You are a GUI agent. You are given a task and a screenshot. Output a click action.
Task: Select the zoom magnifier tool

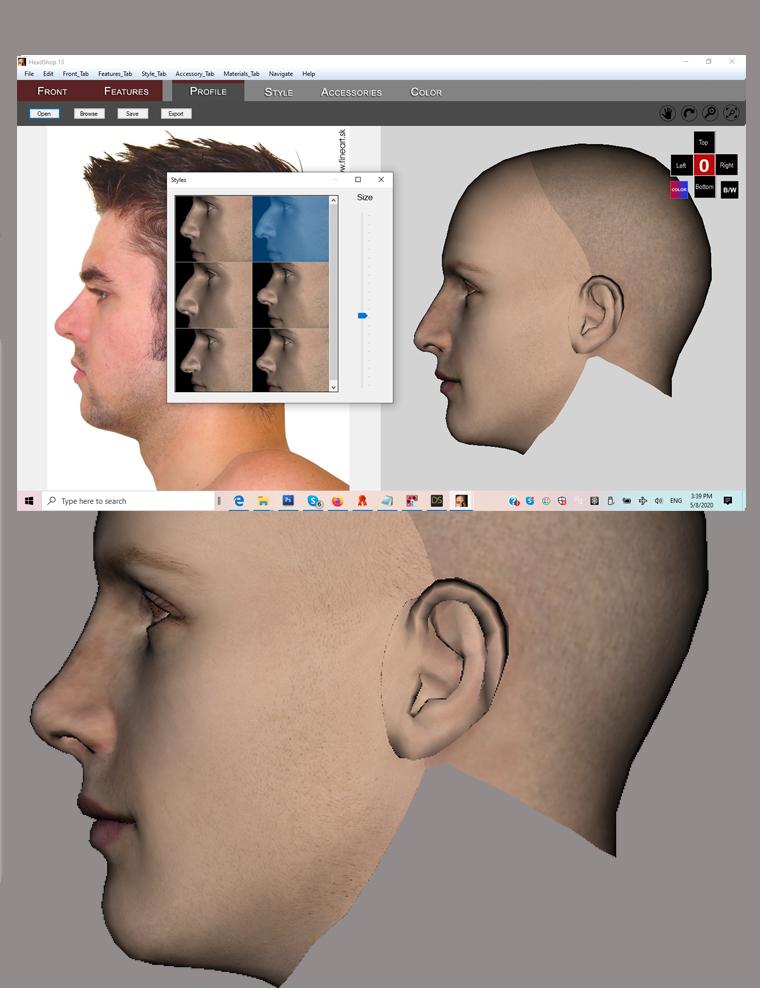[710, 113]
